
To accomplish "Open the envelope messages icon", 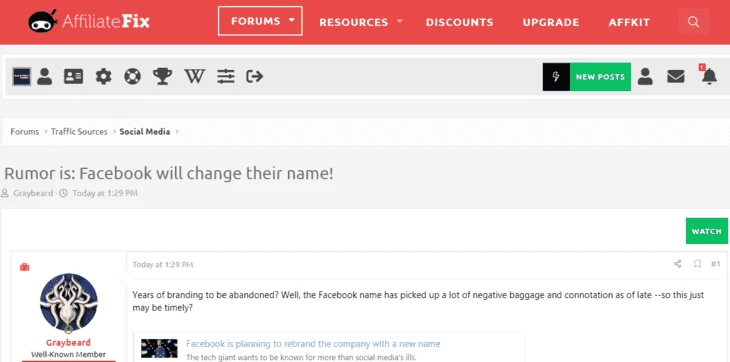I will click(676, 76).
